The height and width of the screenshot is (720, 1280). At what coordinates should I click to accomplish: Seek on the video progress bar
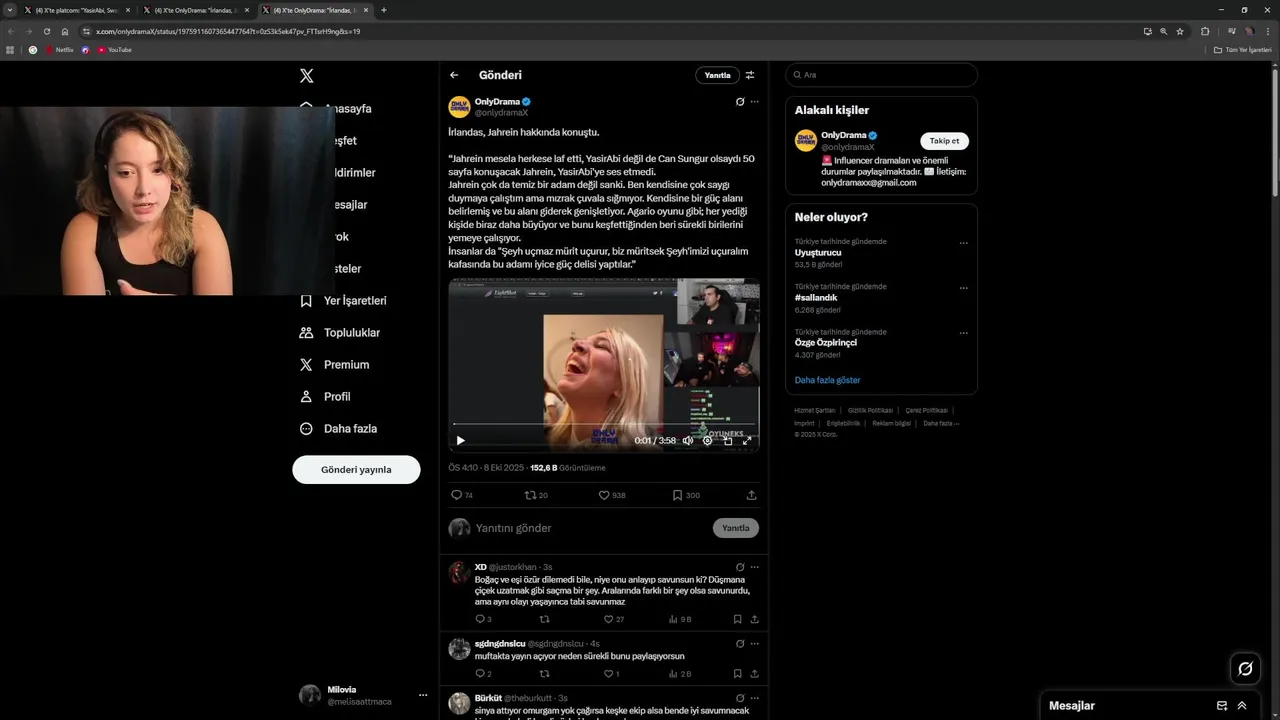click(604, 424)
